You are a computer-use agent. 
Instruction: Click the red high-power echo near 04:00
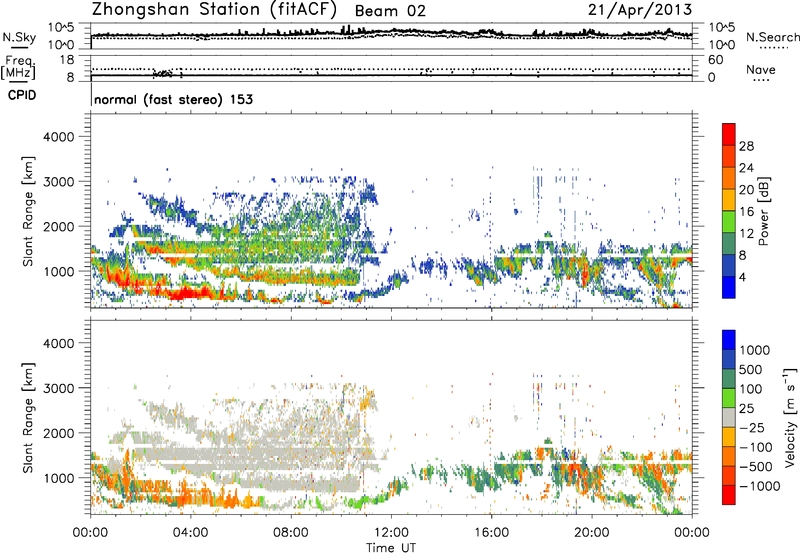point(189,293)
